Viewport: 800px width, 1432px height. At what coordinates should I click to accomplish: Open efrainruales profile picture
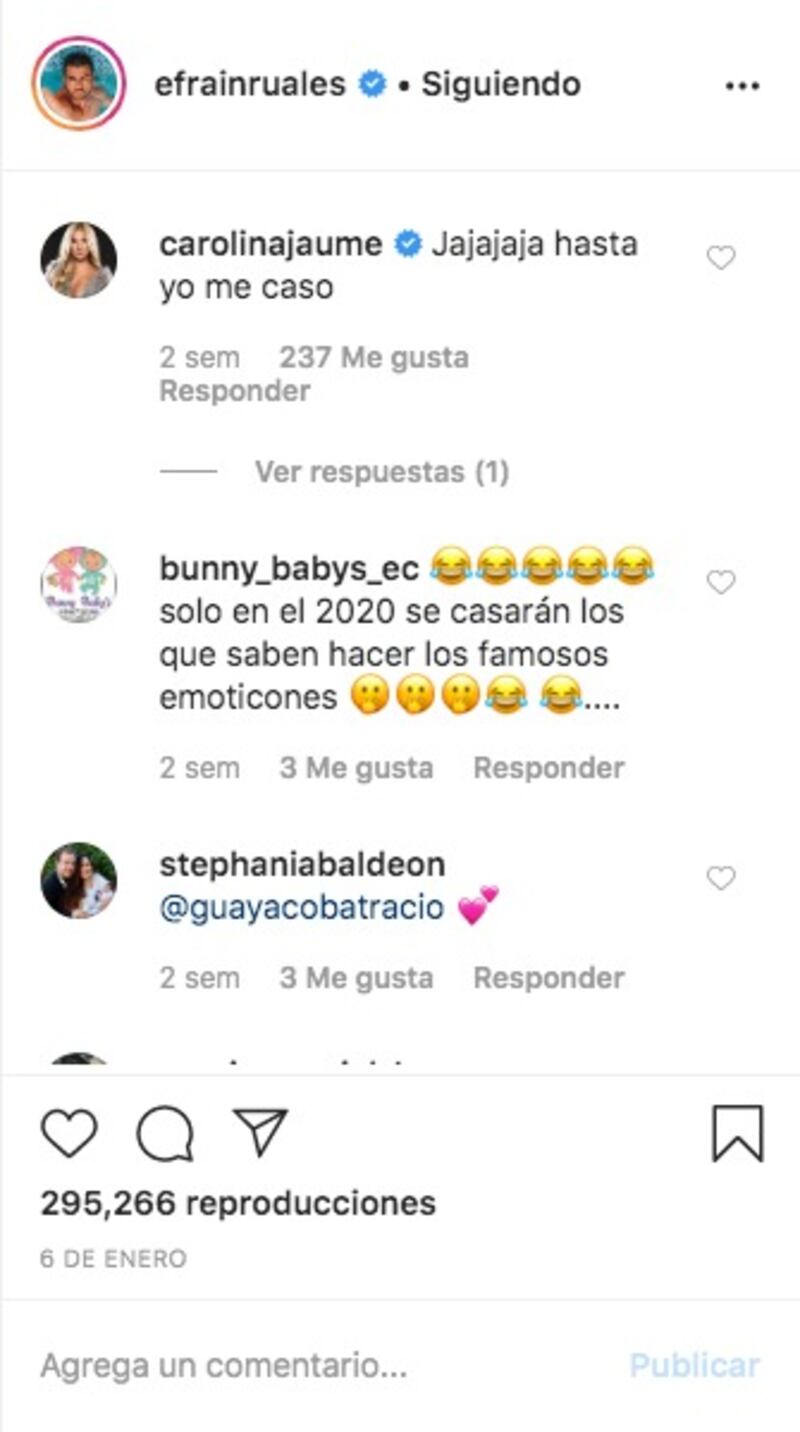[78, 84]
